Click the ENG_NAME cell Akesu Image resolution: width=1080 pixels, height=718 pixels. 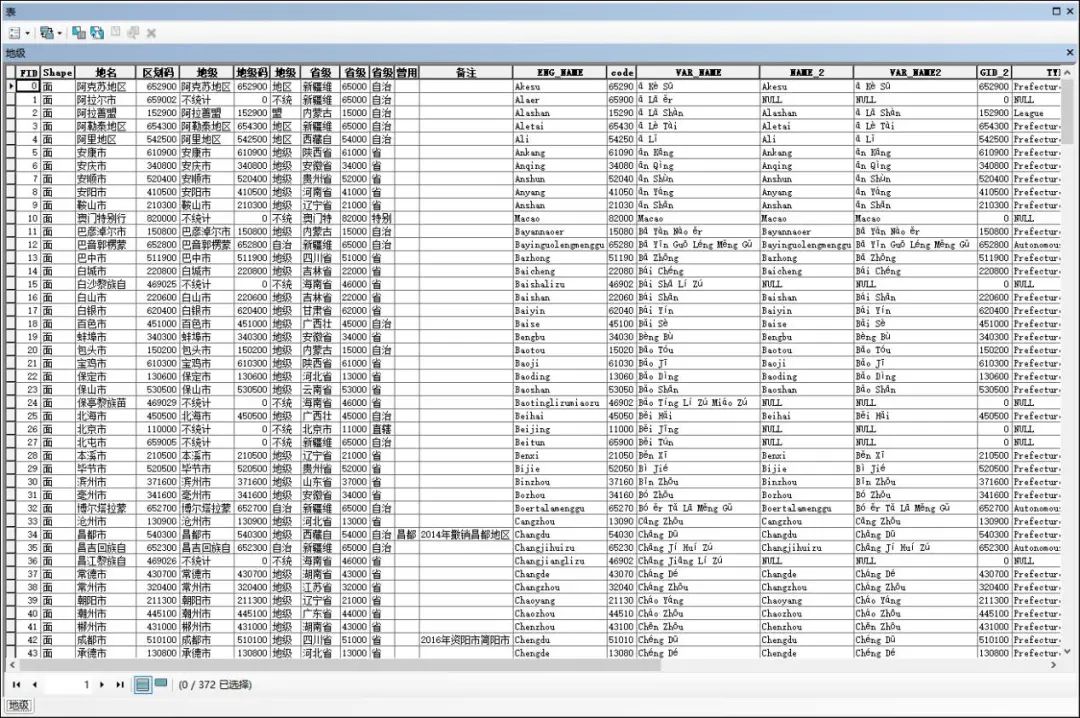click(x=559, y=86)
